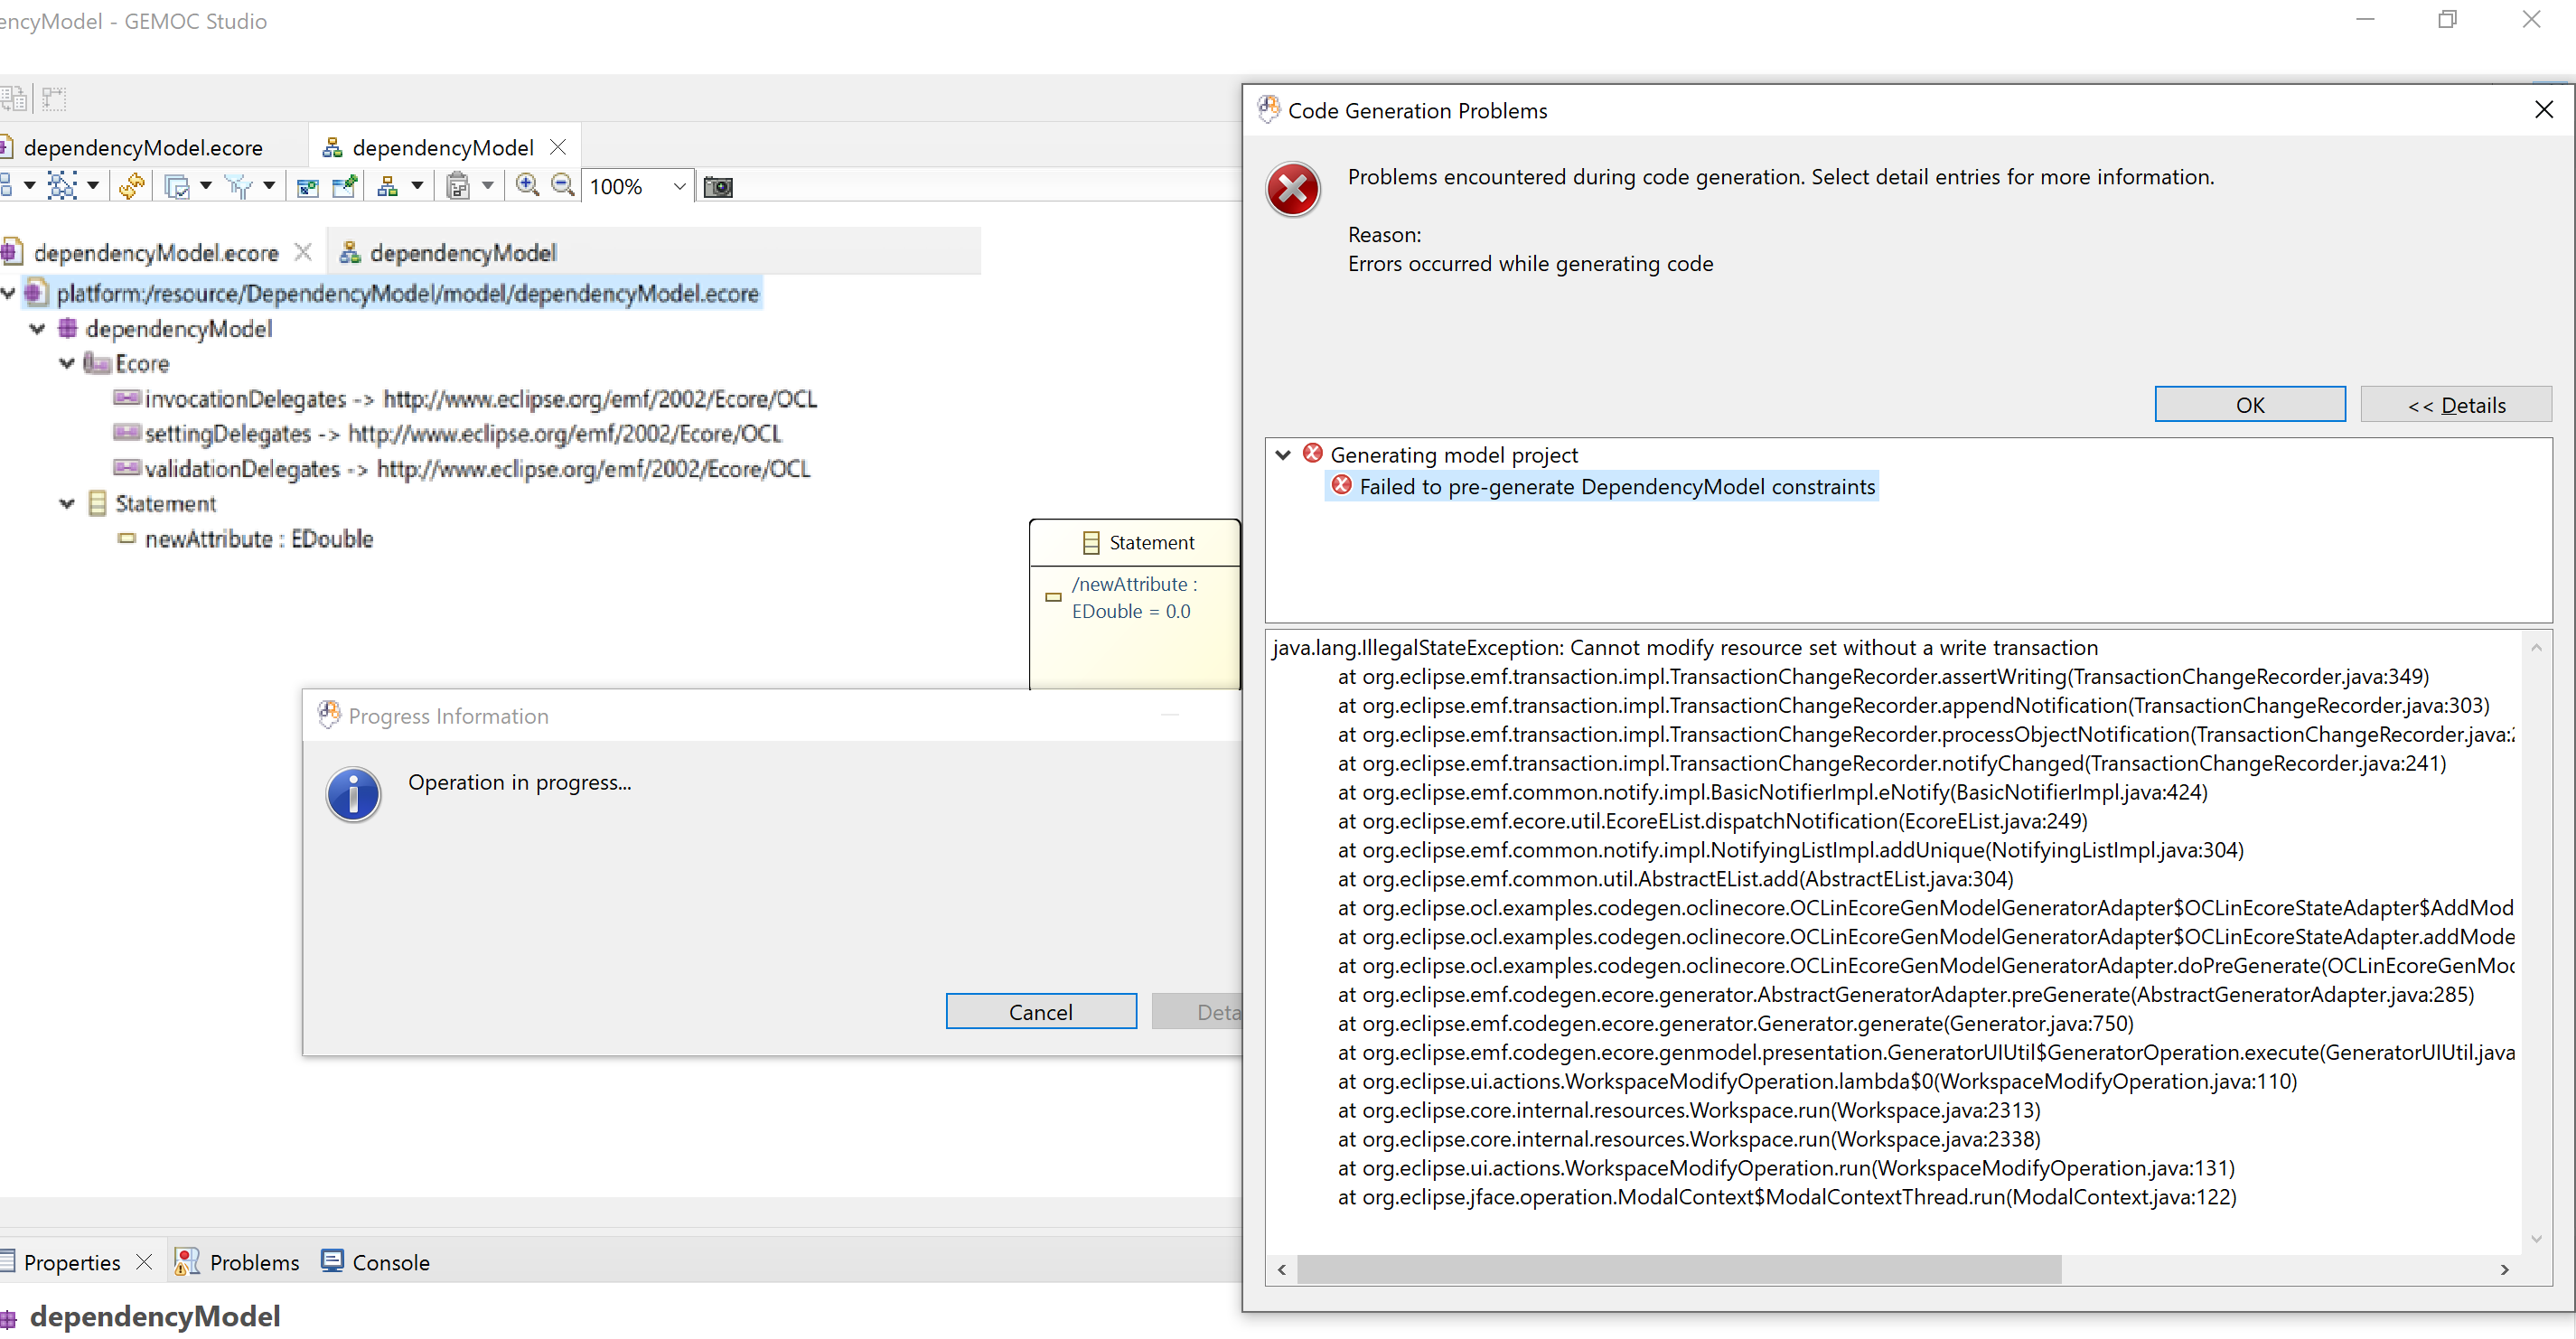2576x1339 pixels.
Task: Open the Paste layout dropdown arrow
Action: (488, 185)
